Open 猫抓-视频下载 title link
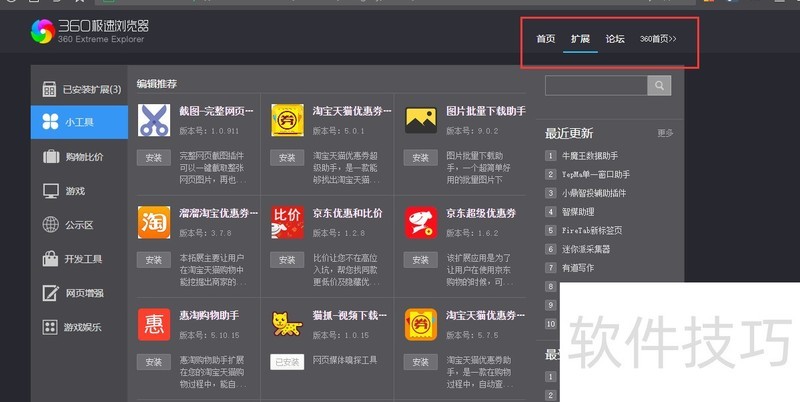 (349, 315)
